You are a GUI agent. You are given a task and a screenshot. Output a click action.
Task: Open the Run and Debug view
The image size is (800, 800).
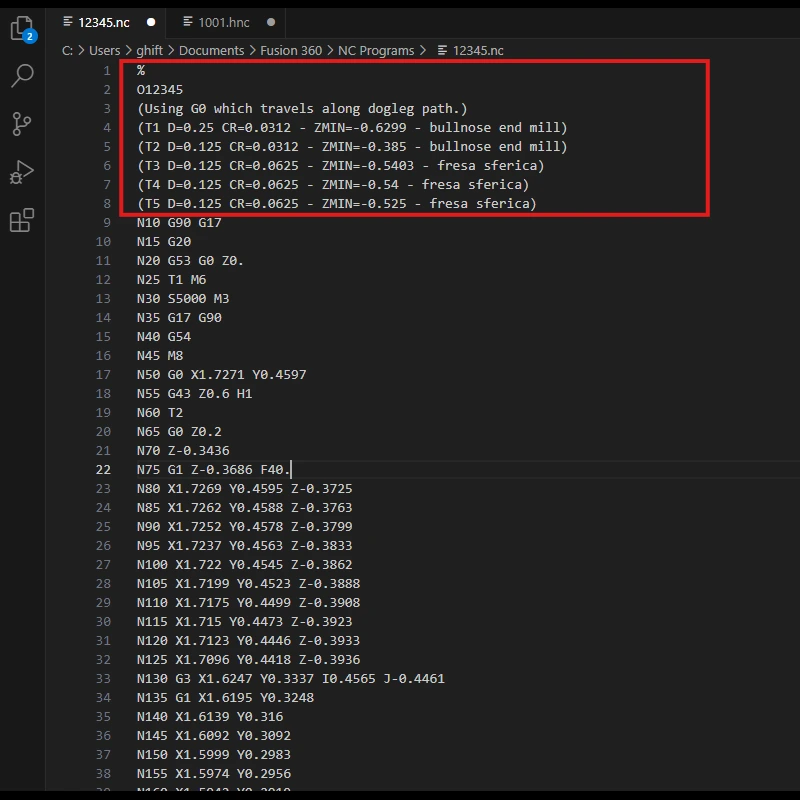click(x=21, y=172)
